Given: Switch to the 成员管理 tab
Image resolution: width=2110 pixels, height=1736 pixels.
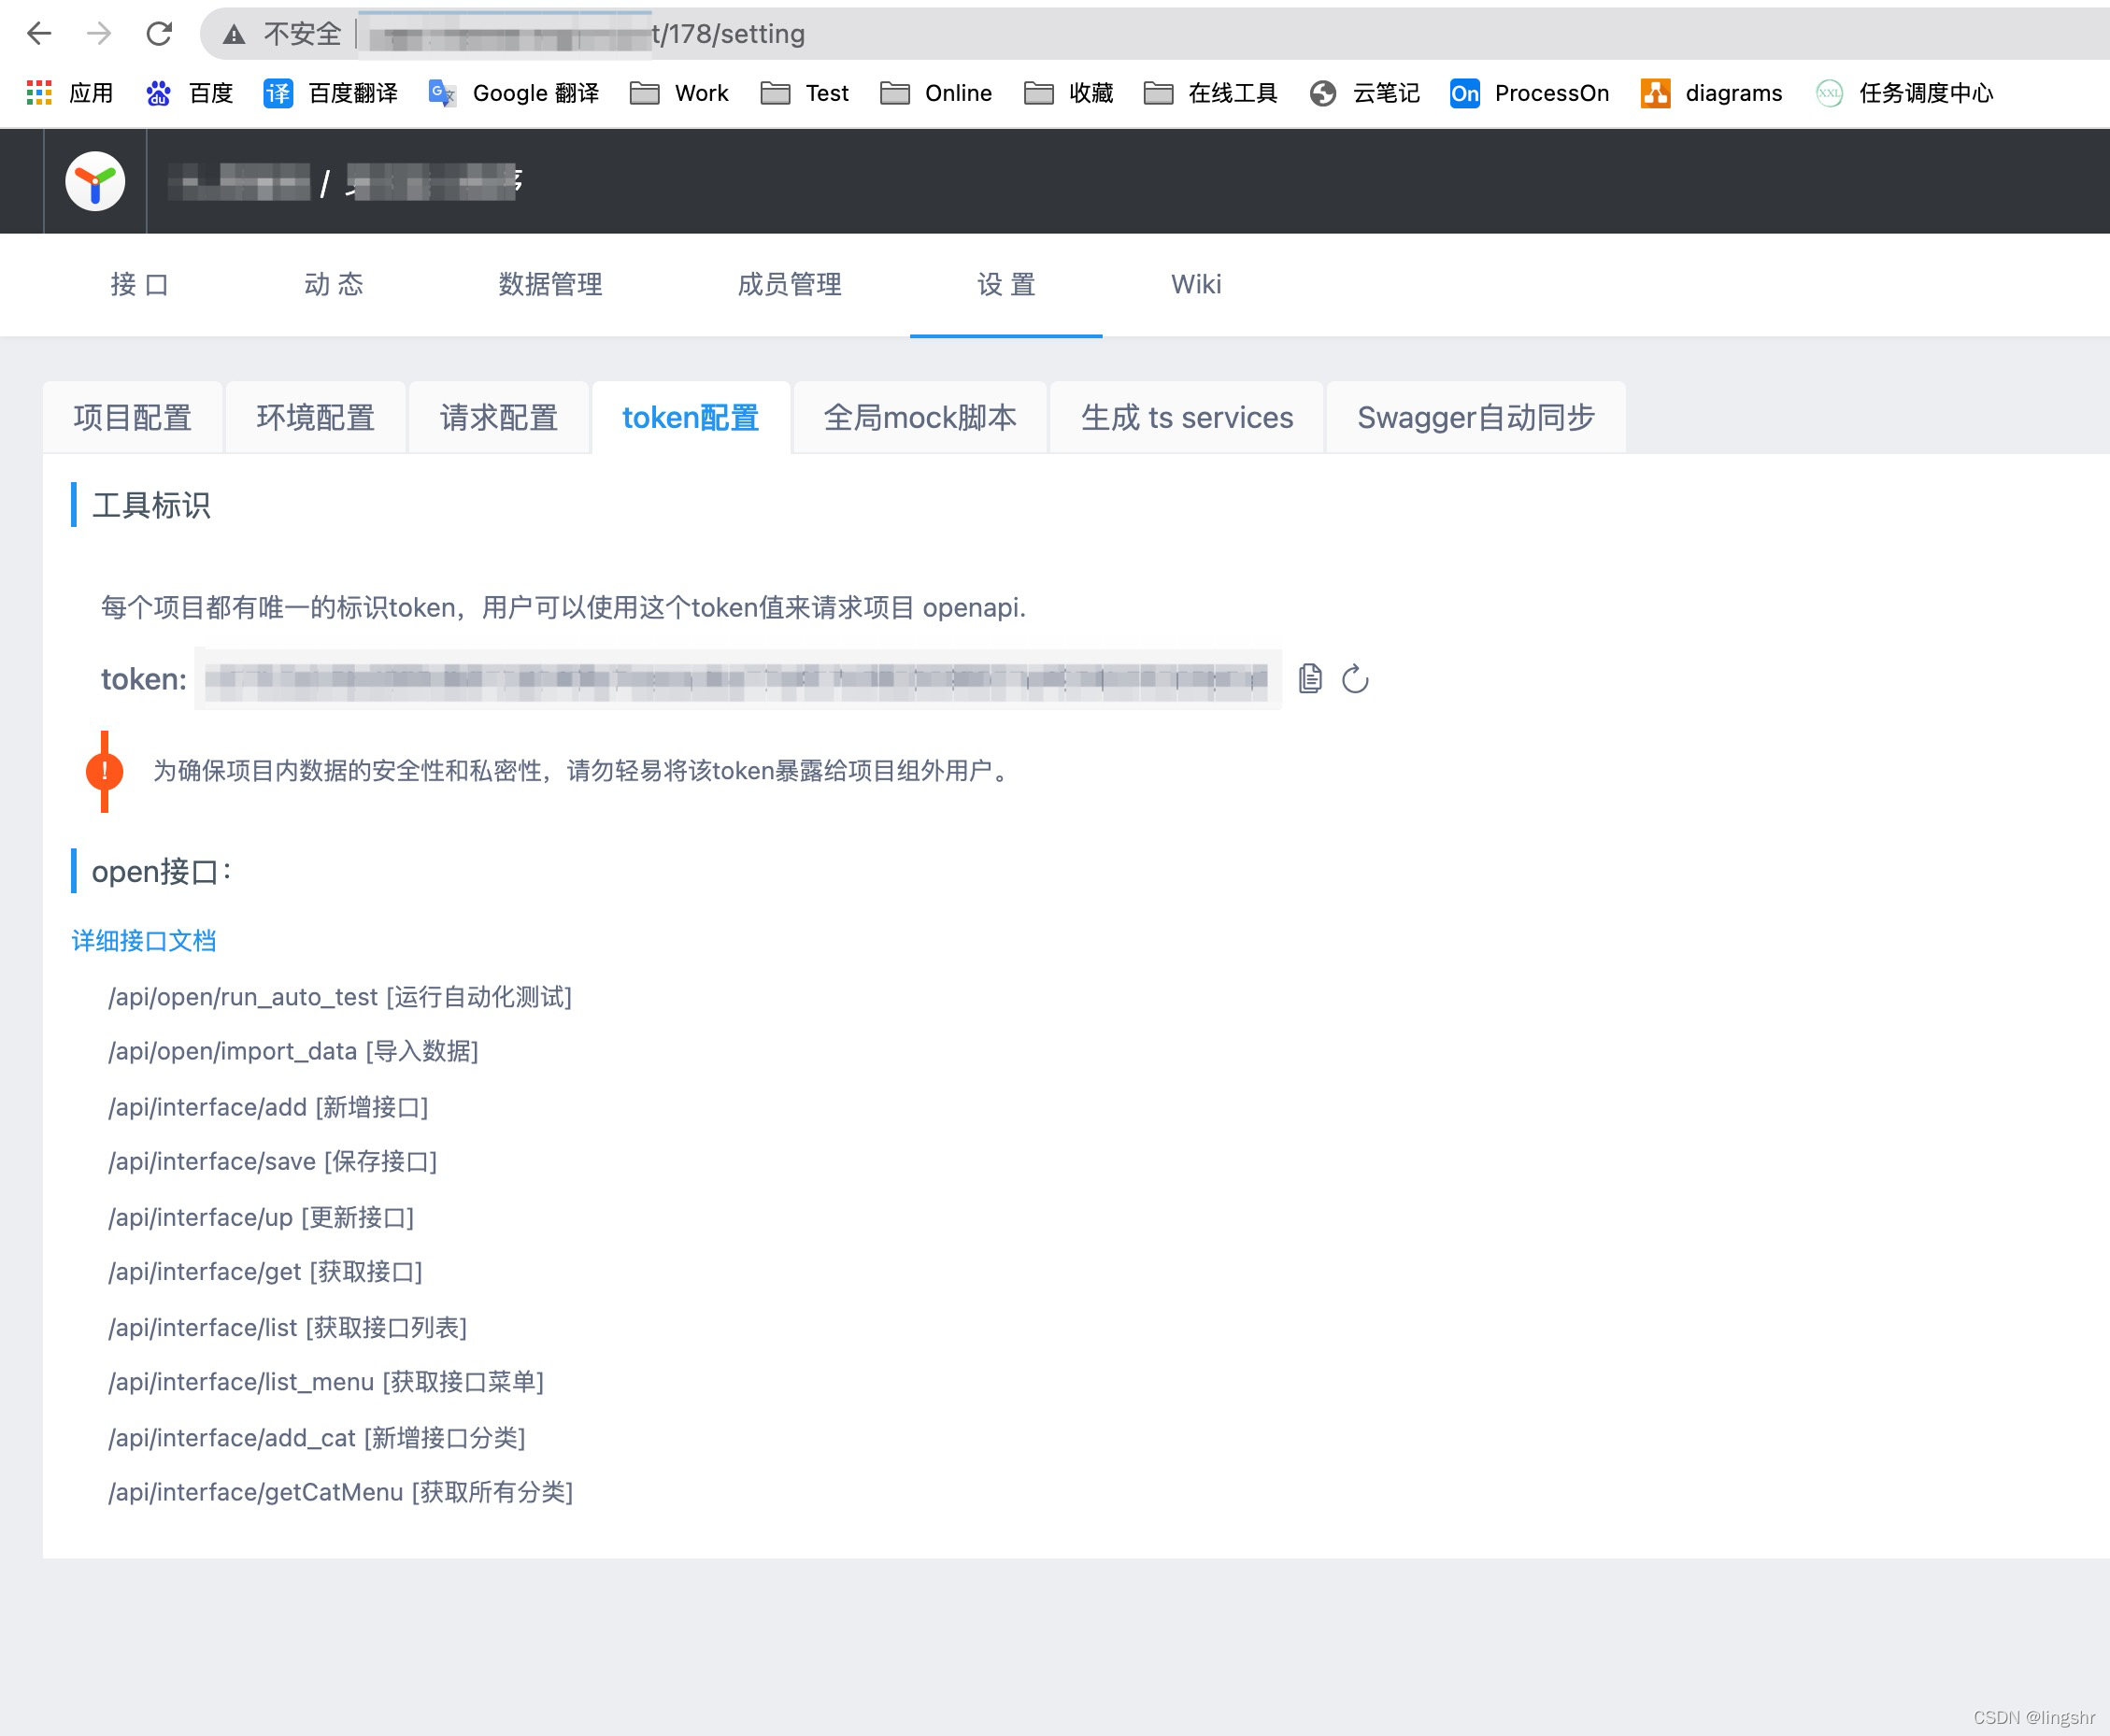Looking at the screenshot, I should [x=789, y=285].
